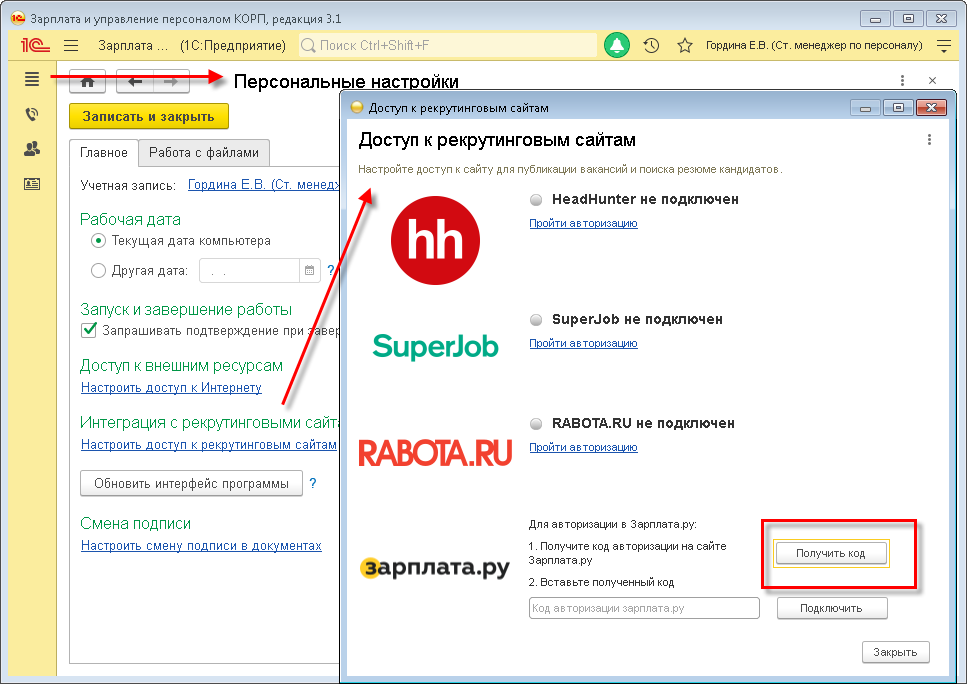This screenshot has width=967, height=684.
Task: Click SuperJob не подключен status text
Action: pyautogui.click(x=637, y=319)
